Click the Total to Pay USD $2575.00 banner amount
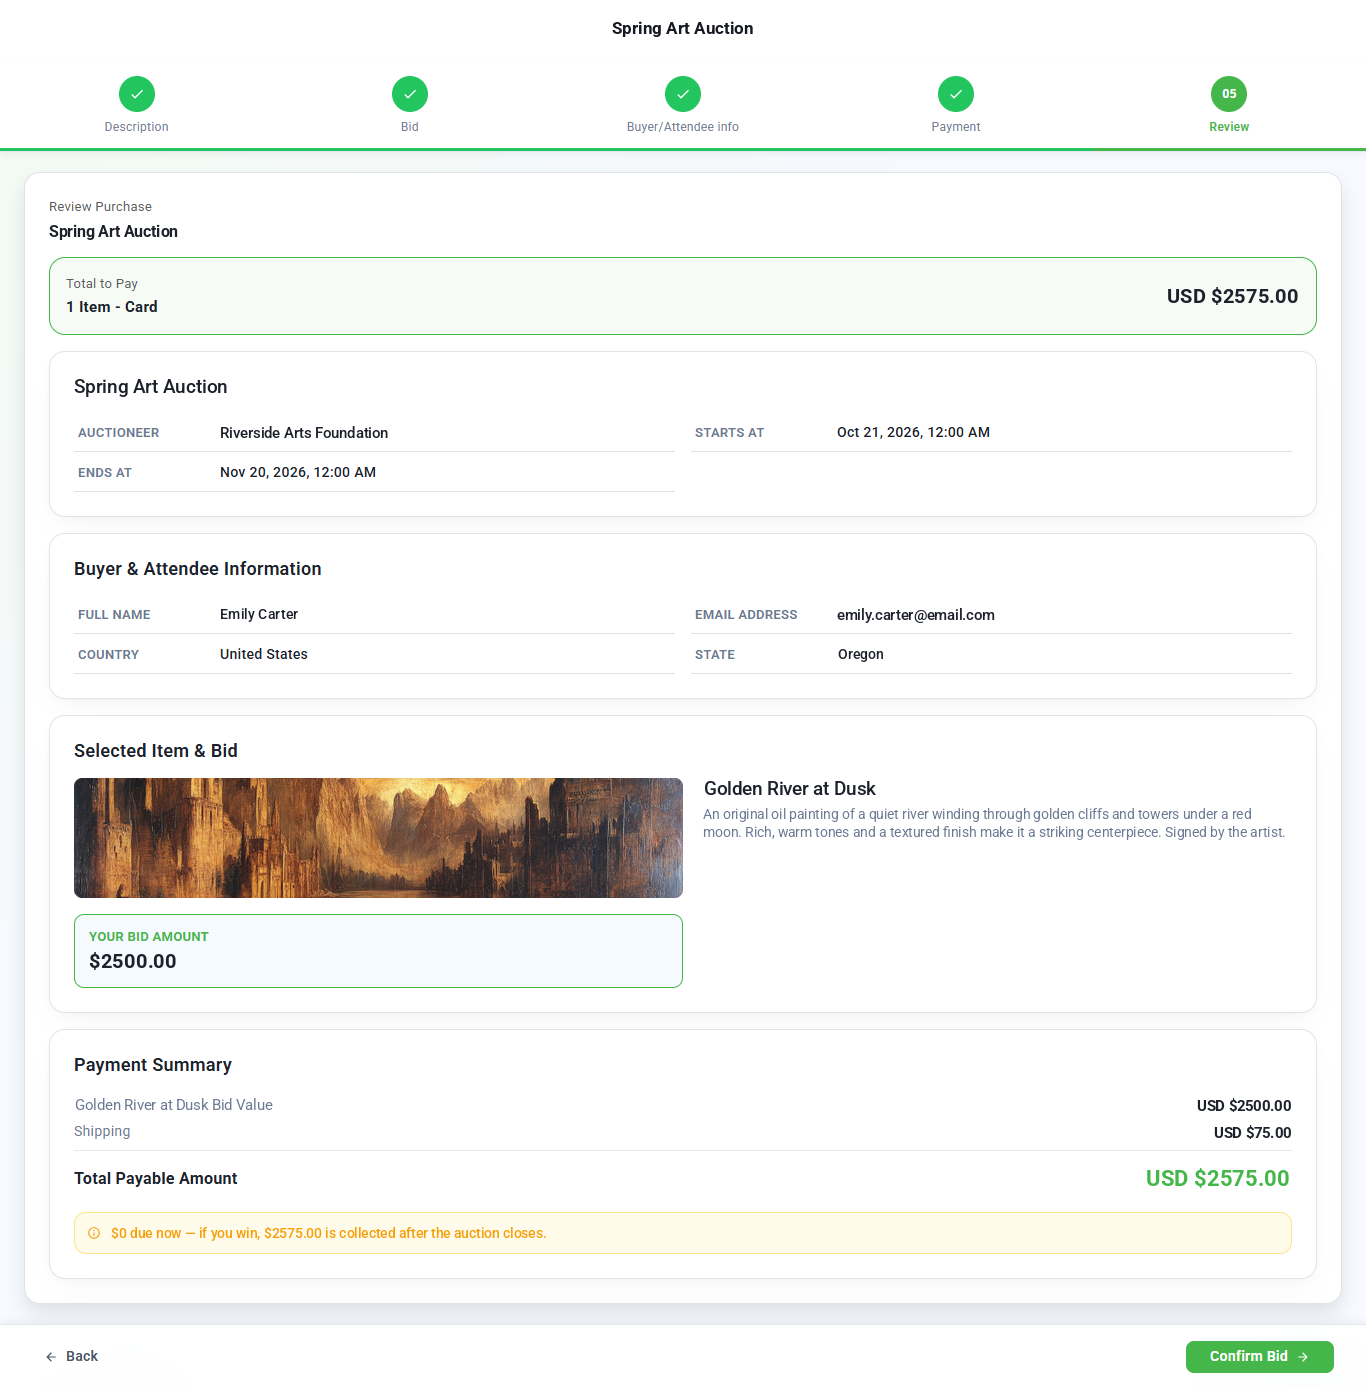1366x1389 pixels. 1232,296
